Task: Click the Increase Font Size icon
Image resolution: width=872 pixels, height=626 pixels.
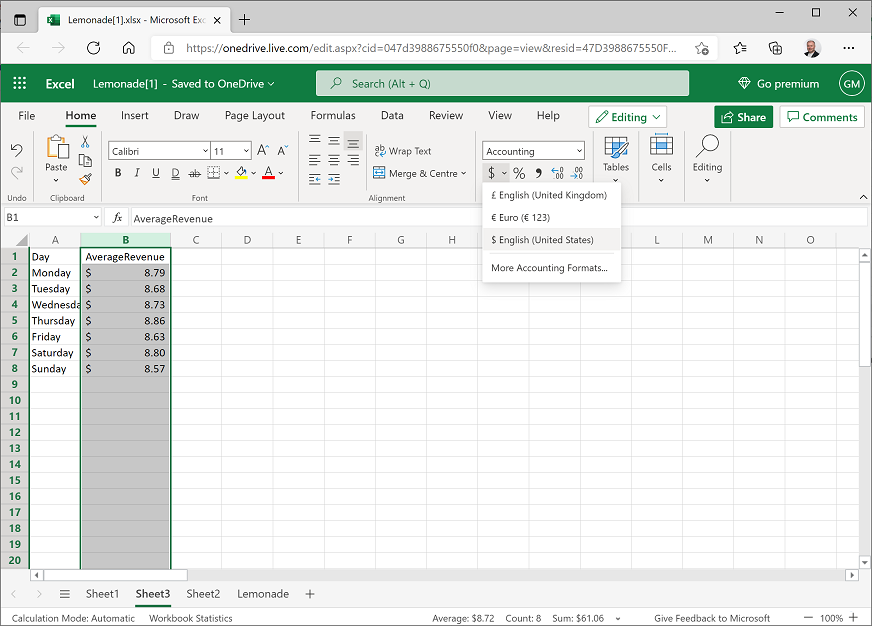Action: 262,151
